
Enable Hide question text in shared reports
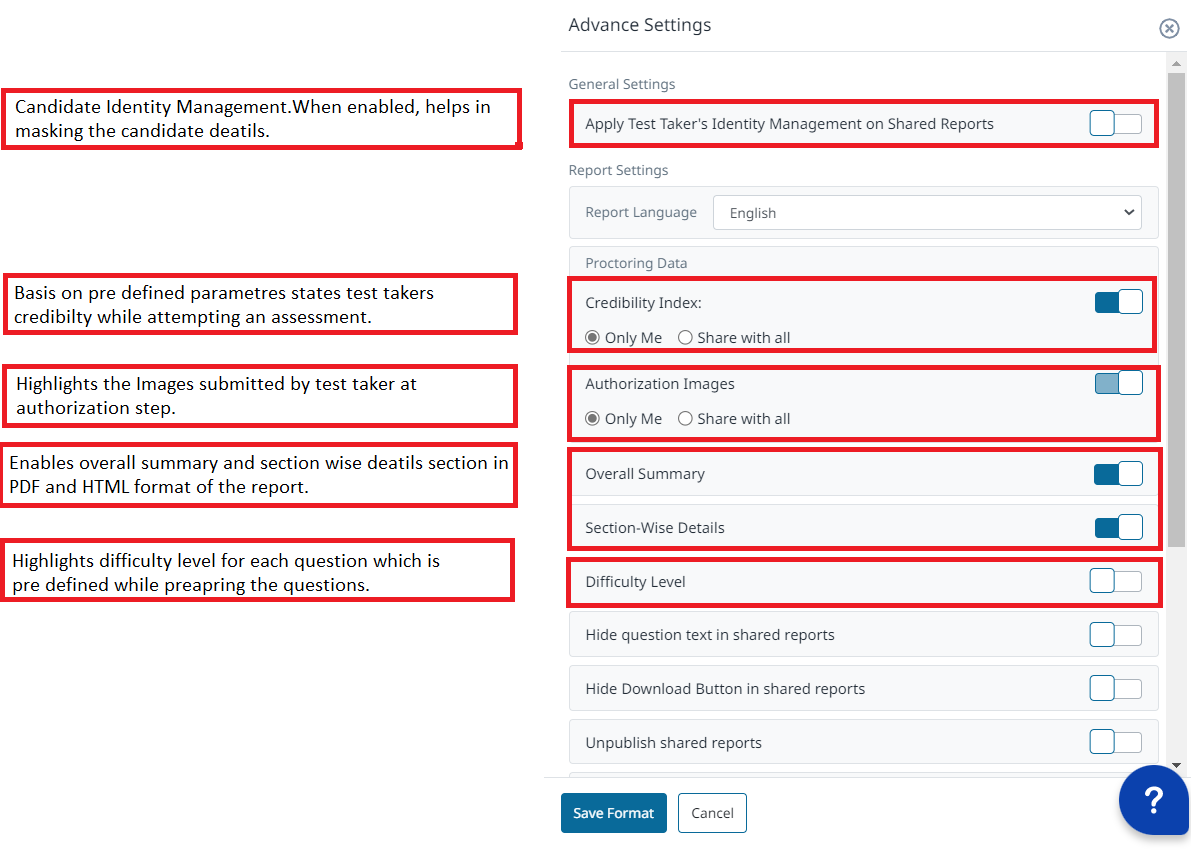(x=1115, y=635)
